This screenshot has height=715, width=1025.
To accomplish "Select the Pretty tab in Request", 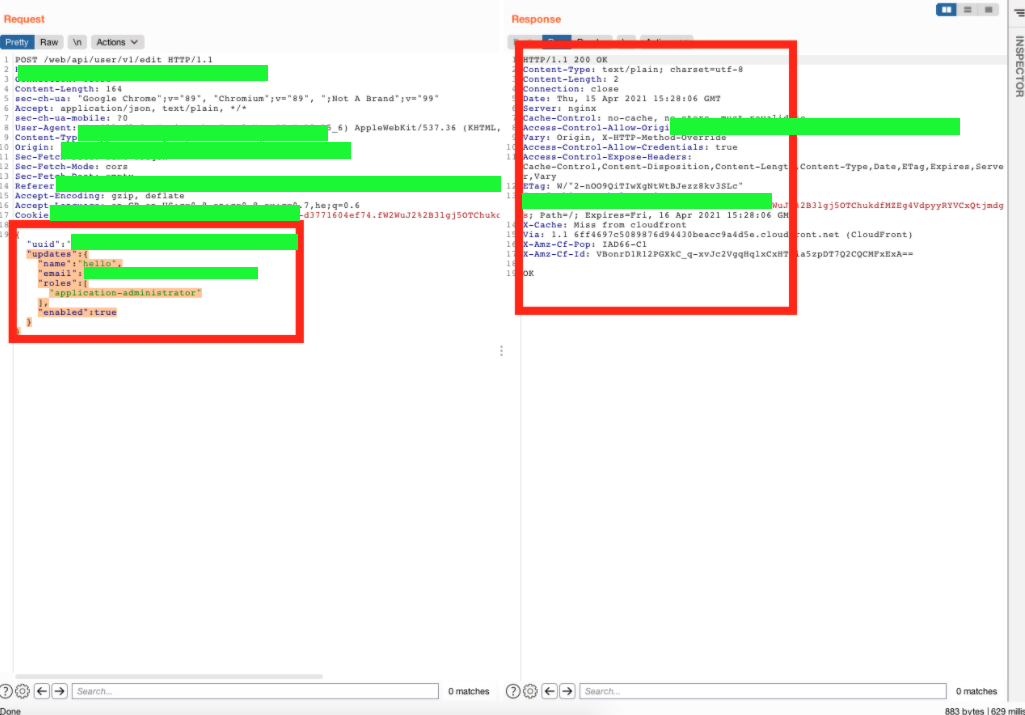I will (17, 42).
